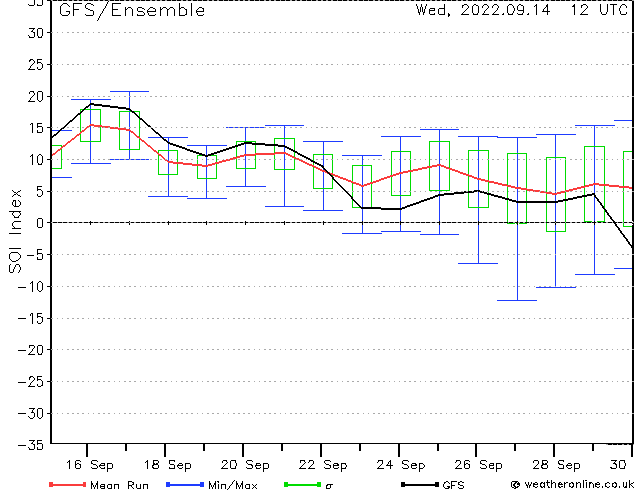Click the y-axis value '30'
The height and width of the screenshot is (490, 634).
(x=36, y=33)
